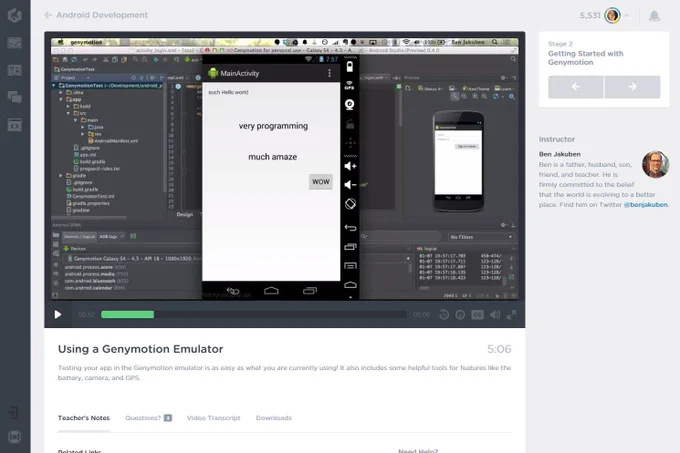680x453 pixels.
Task: Click the video frame showing Android Studio
Action: [x=284, y=169]
